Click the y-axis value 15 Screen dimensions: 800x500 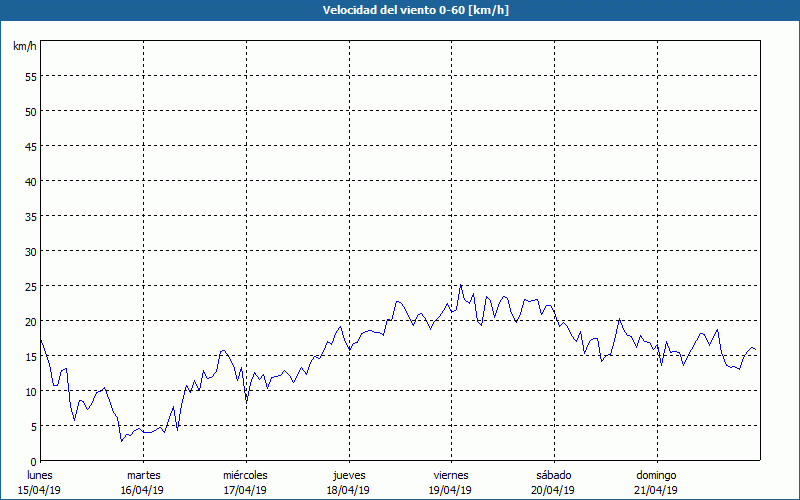[x=31, y=357]
